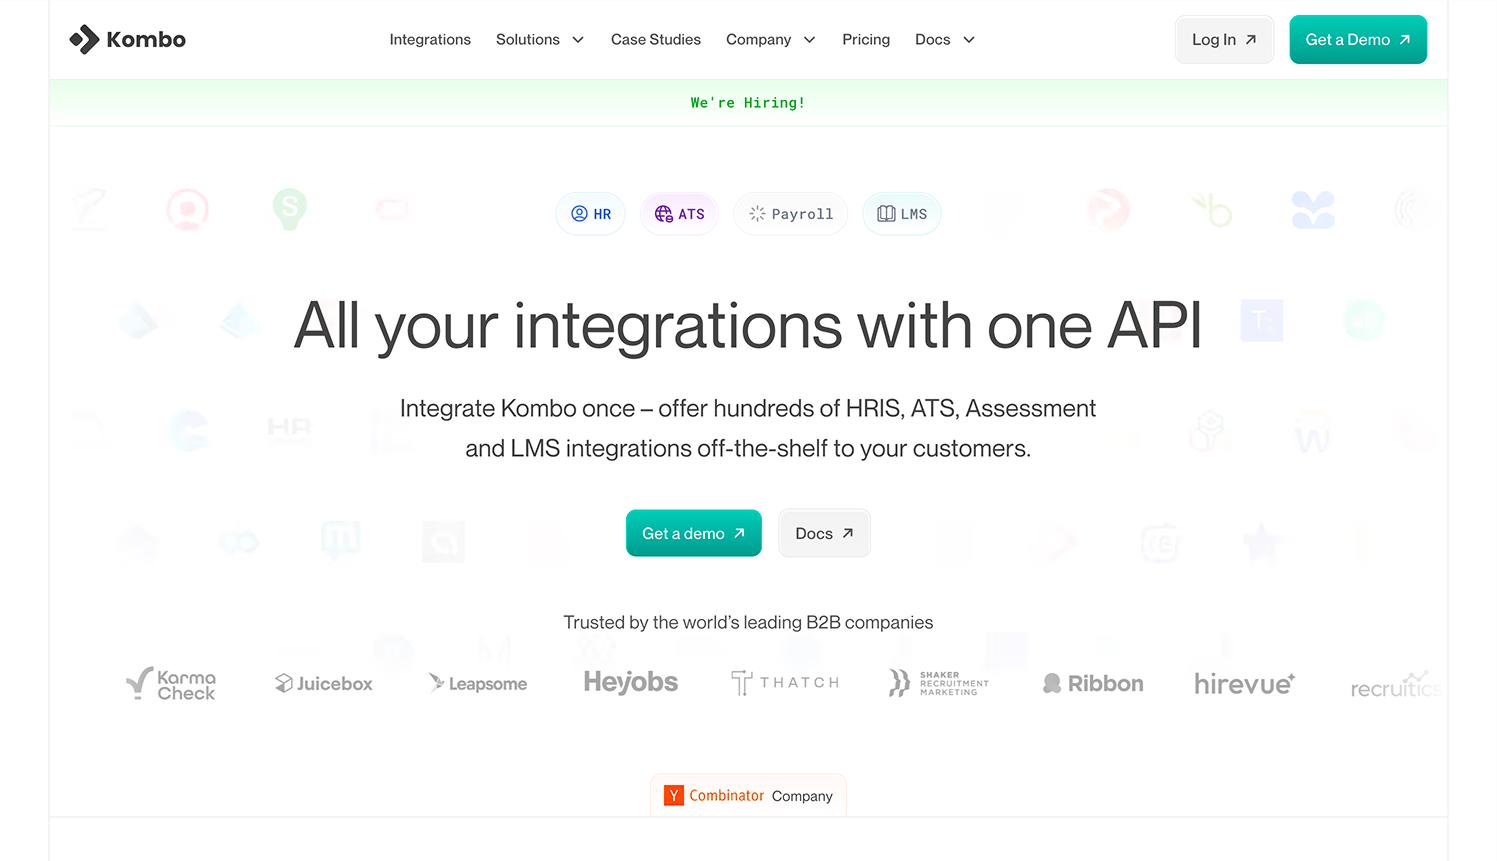
Task: Open the We're Hiring! banner
Action: [x=748, y=102]
